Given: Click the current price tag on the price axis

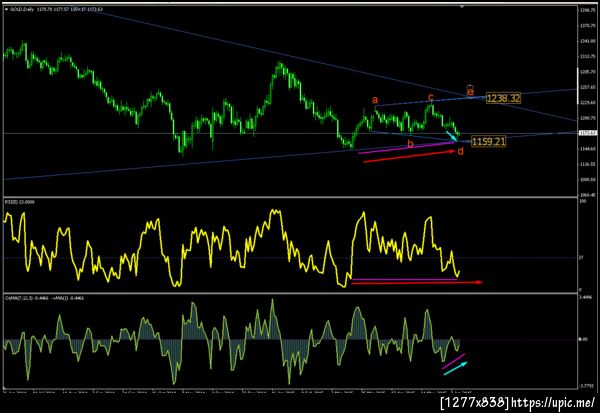Looking at the screenshot, I should (588, 133).
